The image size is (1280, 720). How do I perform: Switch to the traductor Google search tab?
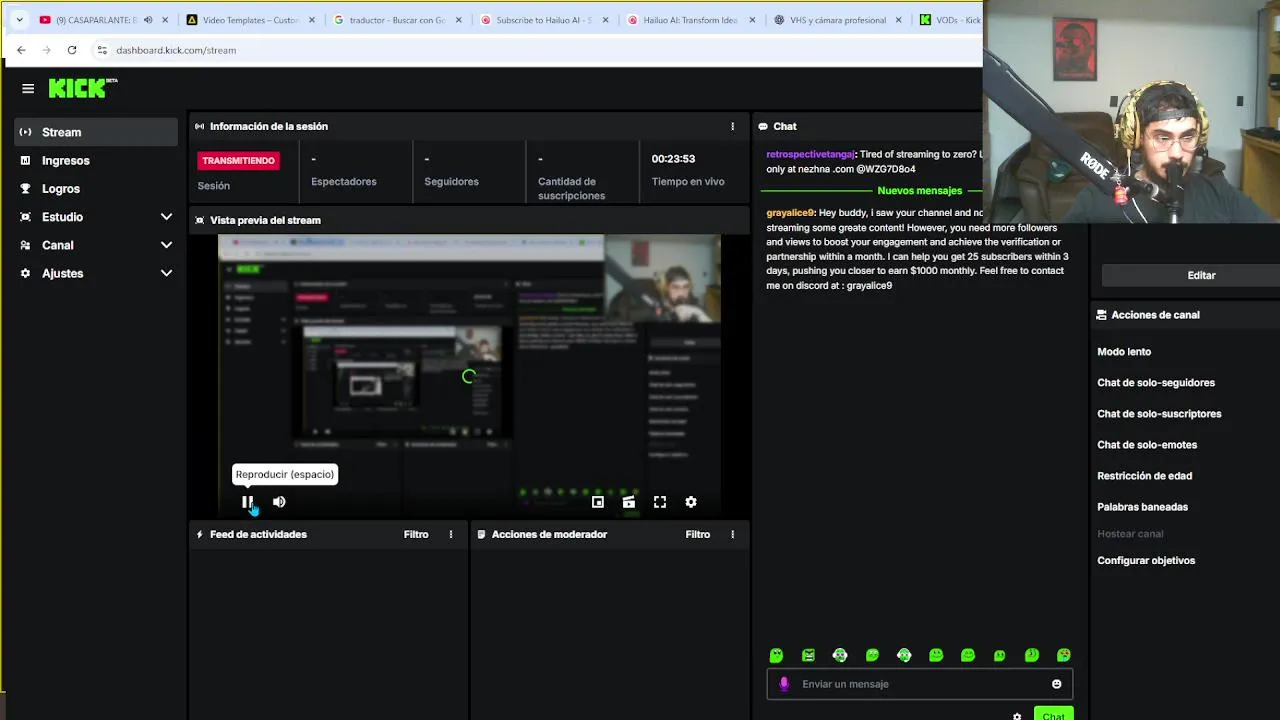tap(396, 20)
